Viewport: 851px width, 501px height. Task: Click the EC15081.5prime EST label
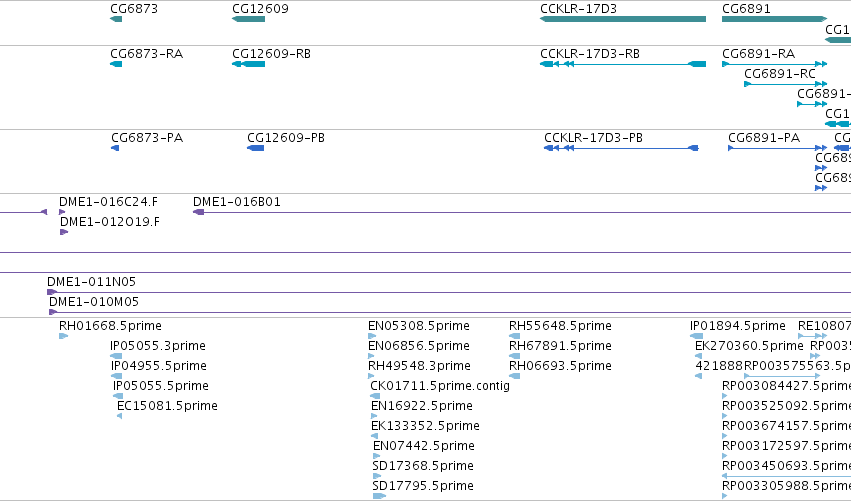coord(167,406)
